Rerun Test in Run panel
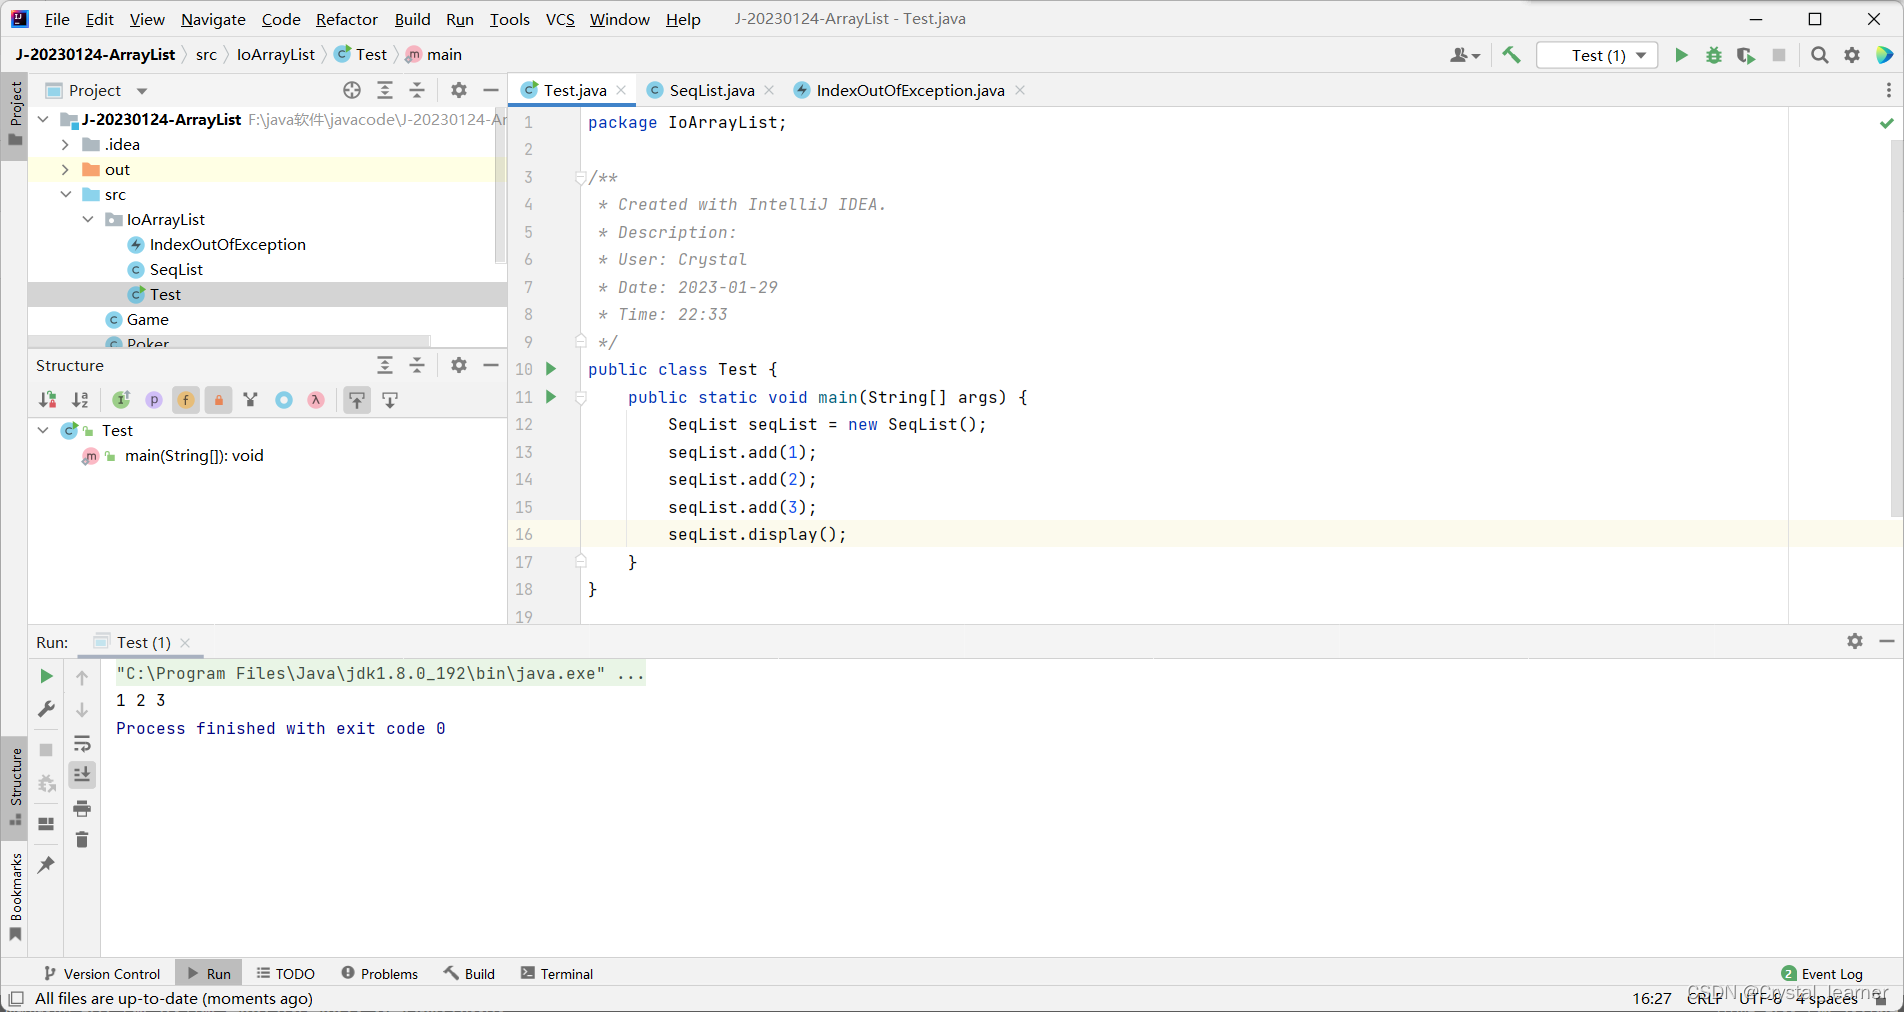 pos(46,677)
